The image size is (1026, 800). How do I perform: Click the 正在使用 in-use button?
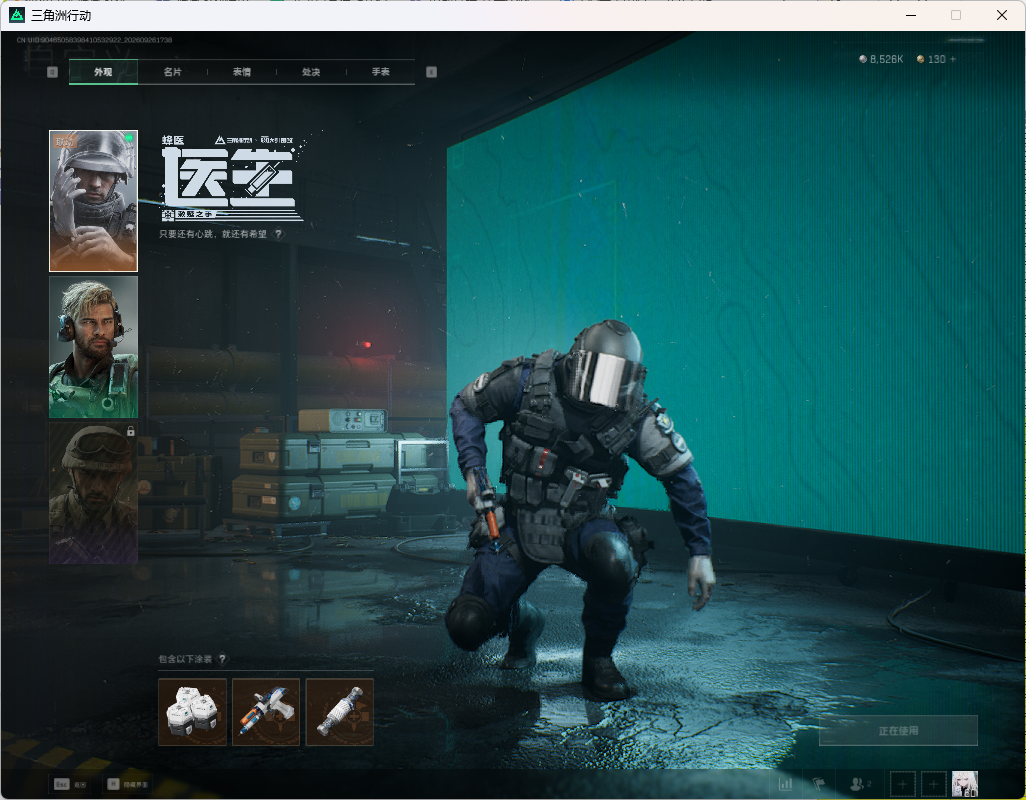pos(898,730)
